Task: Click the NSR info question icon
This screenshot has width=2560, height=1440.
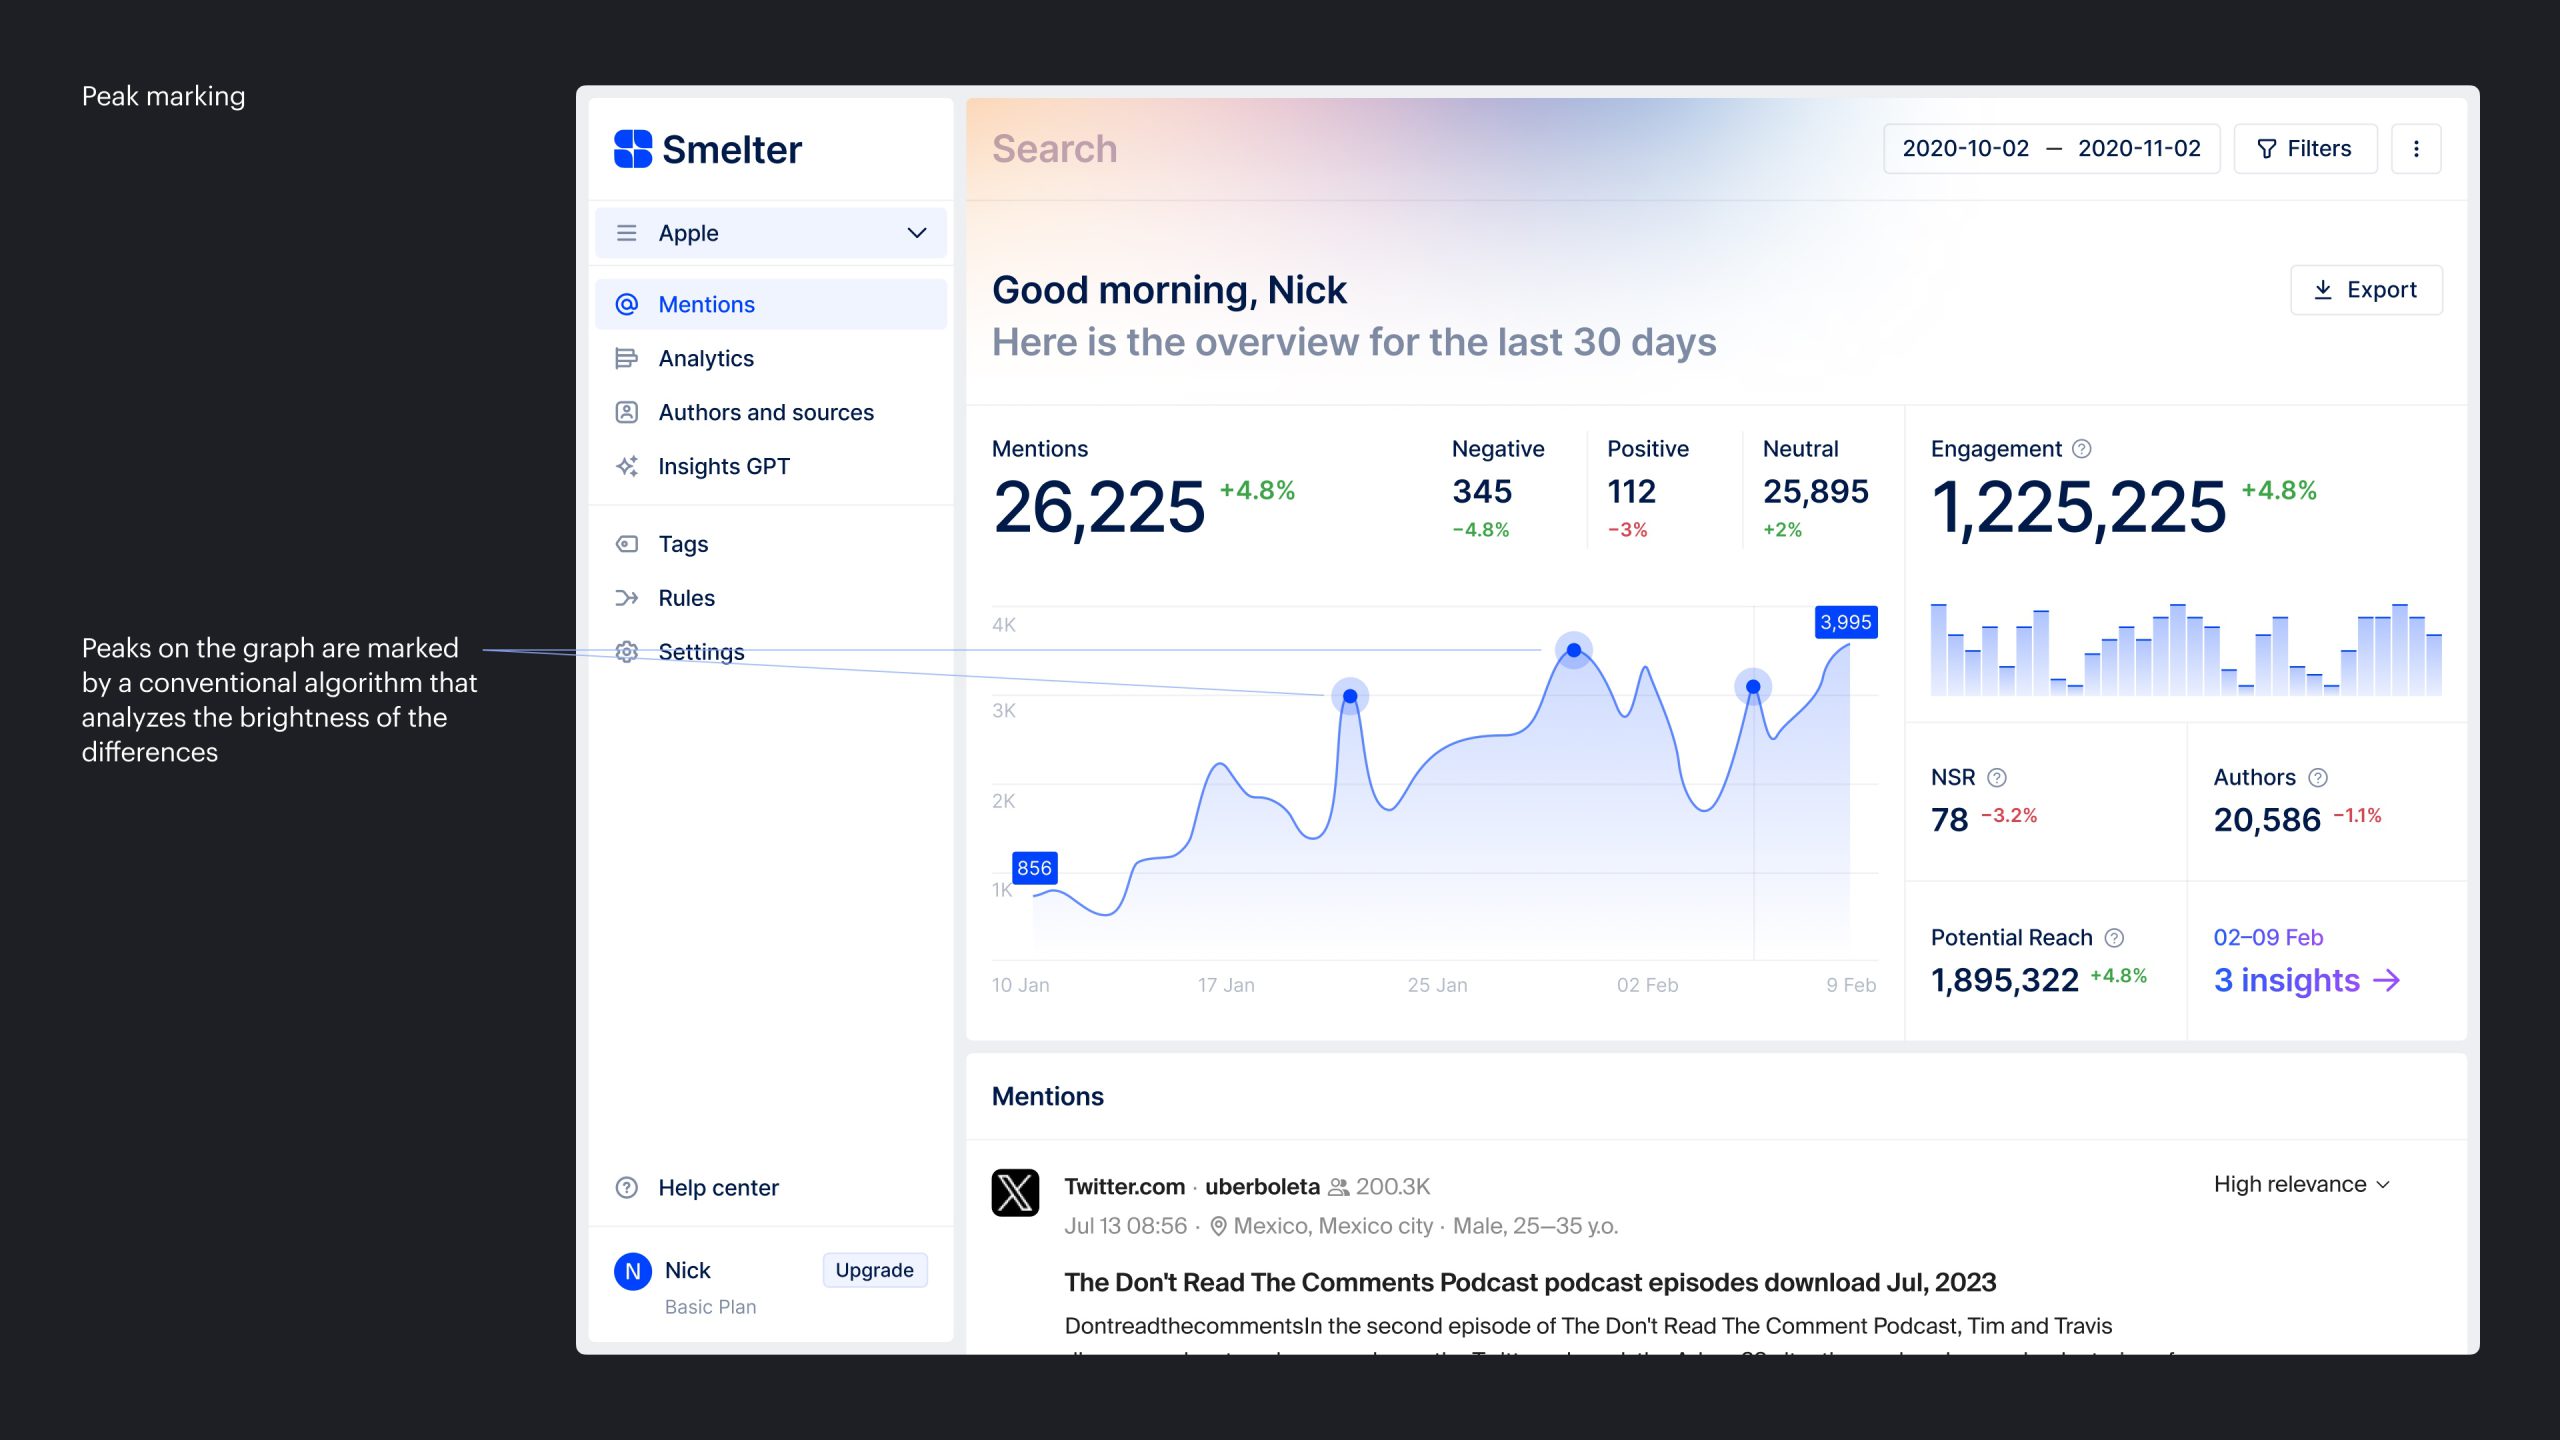Action: (x=1997, y=777)
